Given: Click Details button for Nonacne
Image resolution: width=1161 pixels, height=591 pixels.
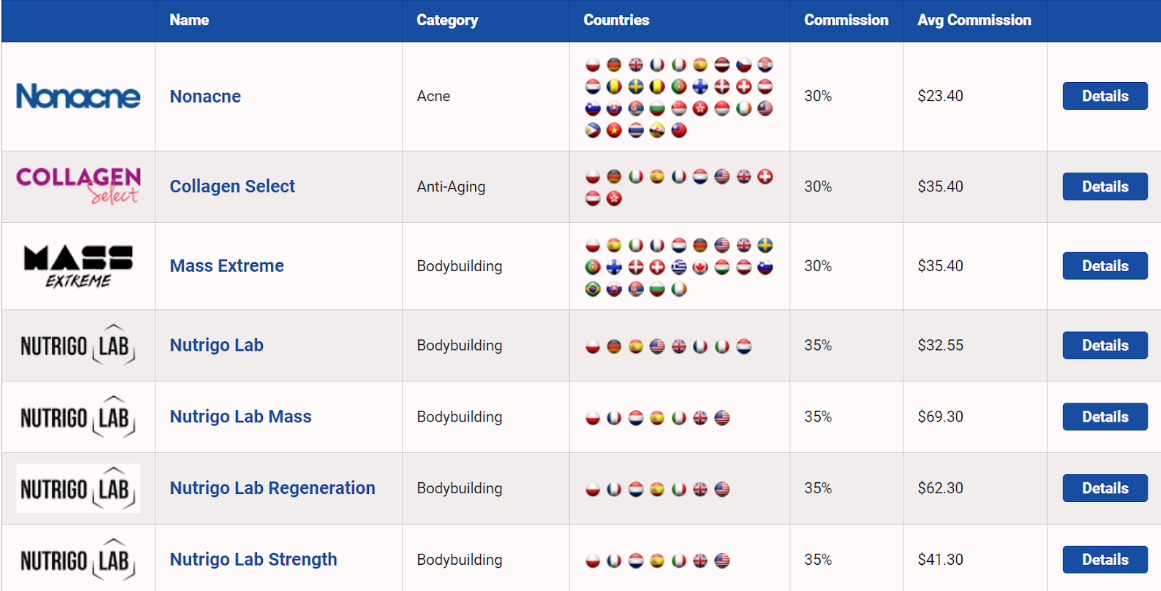Looking at the screenshot, I should tap(1104, 96).
